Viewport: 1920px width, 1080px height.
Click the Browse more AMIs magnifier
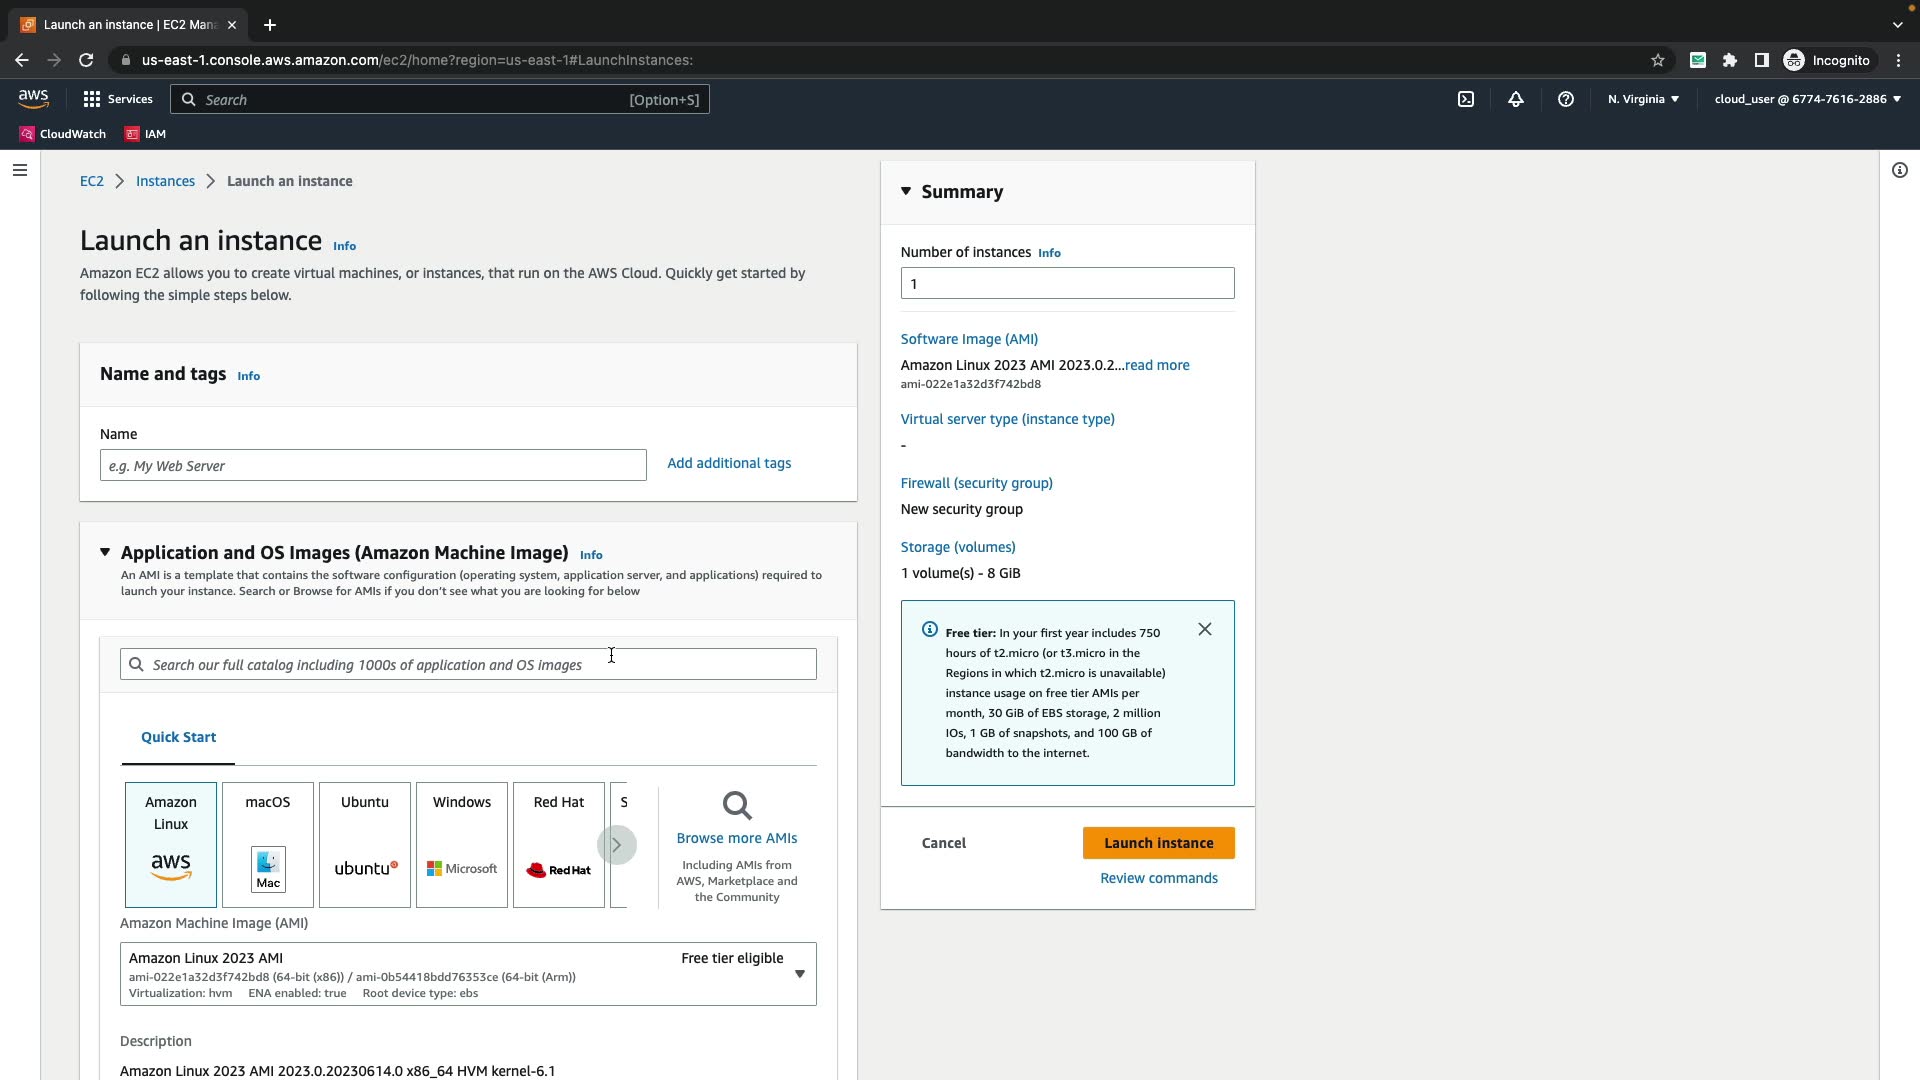point(737,806)
